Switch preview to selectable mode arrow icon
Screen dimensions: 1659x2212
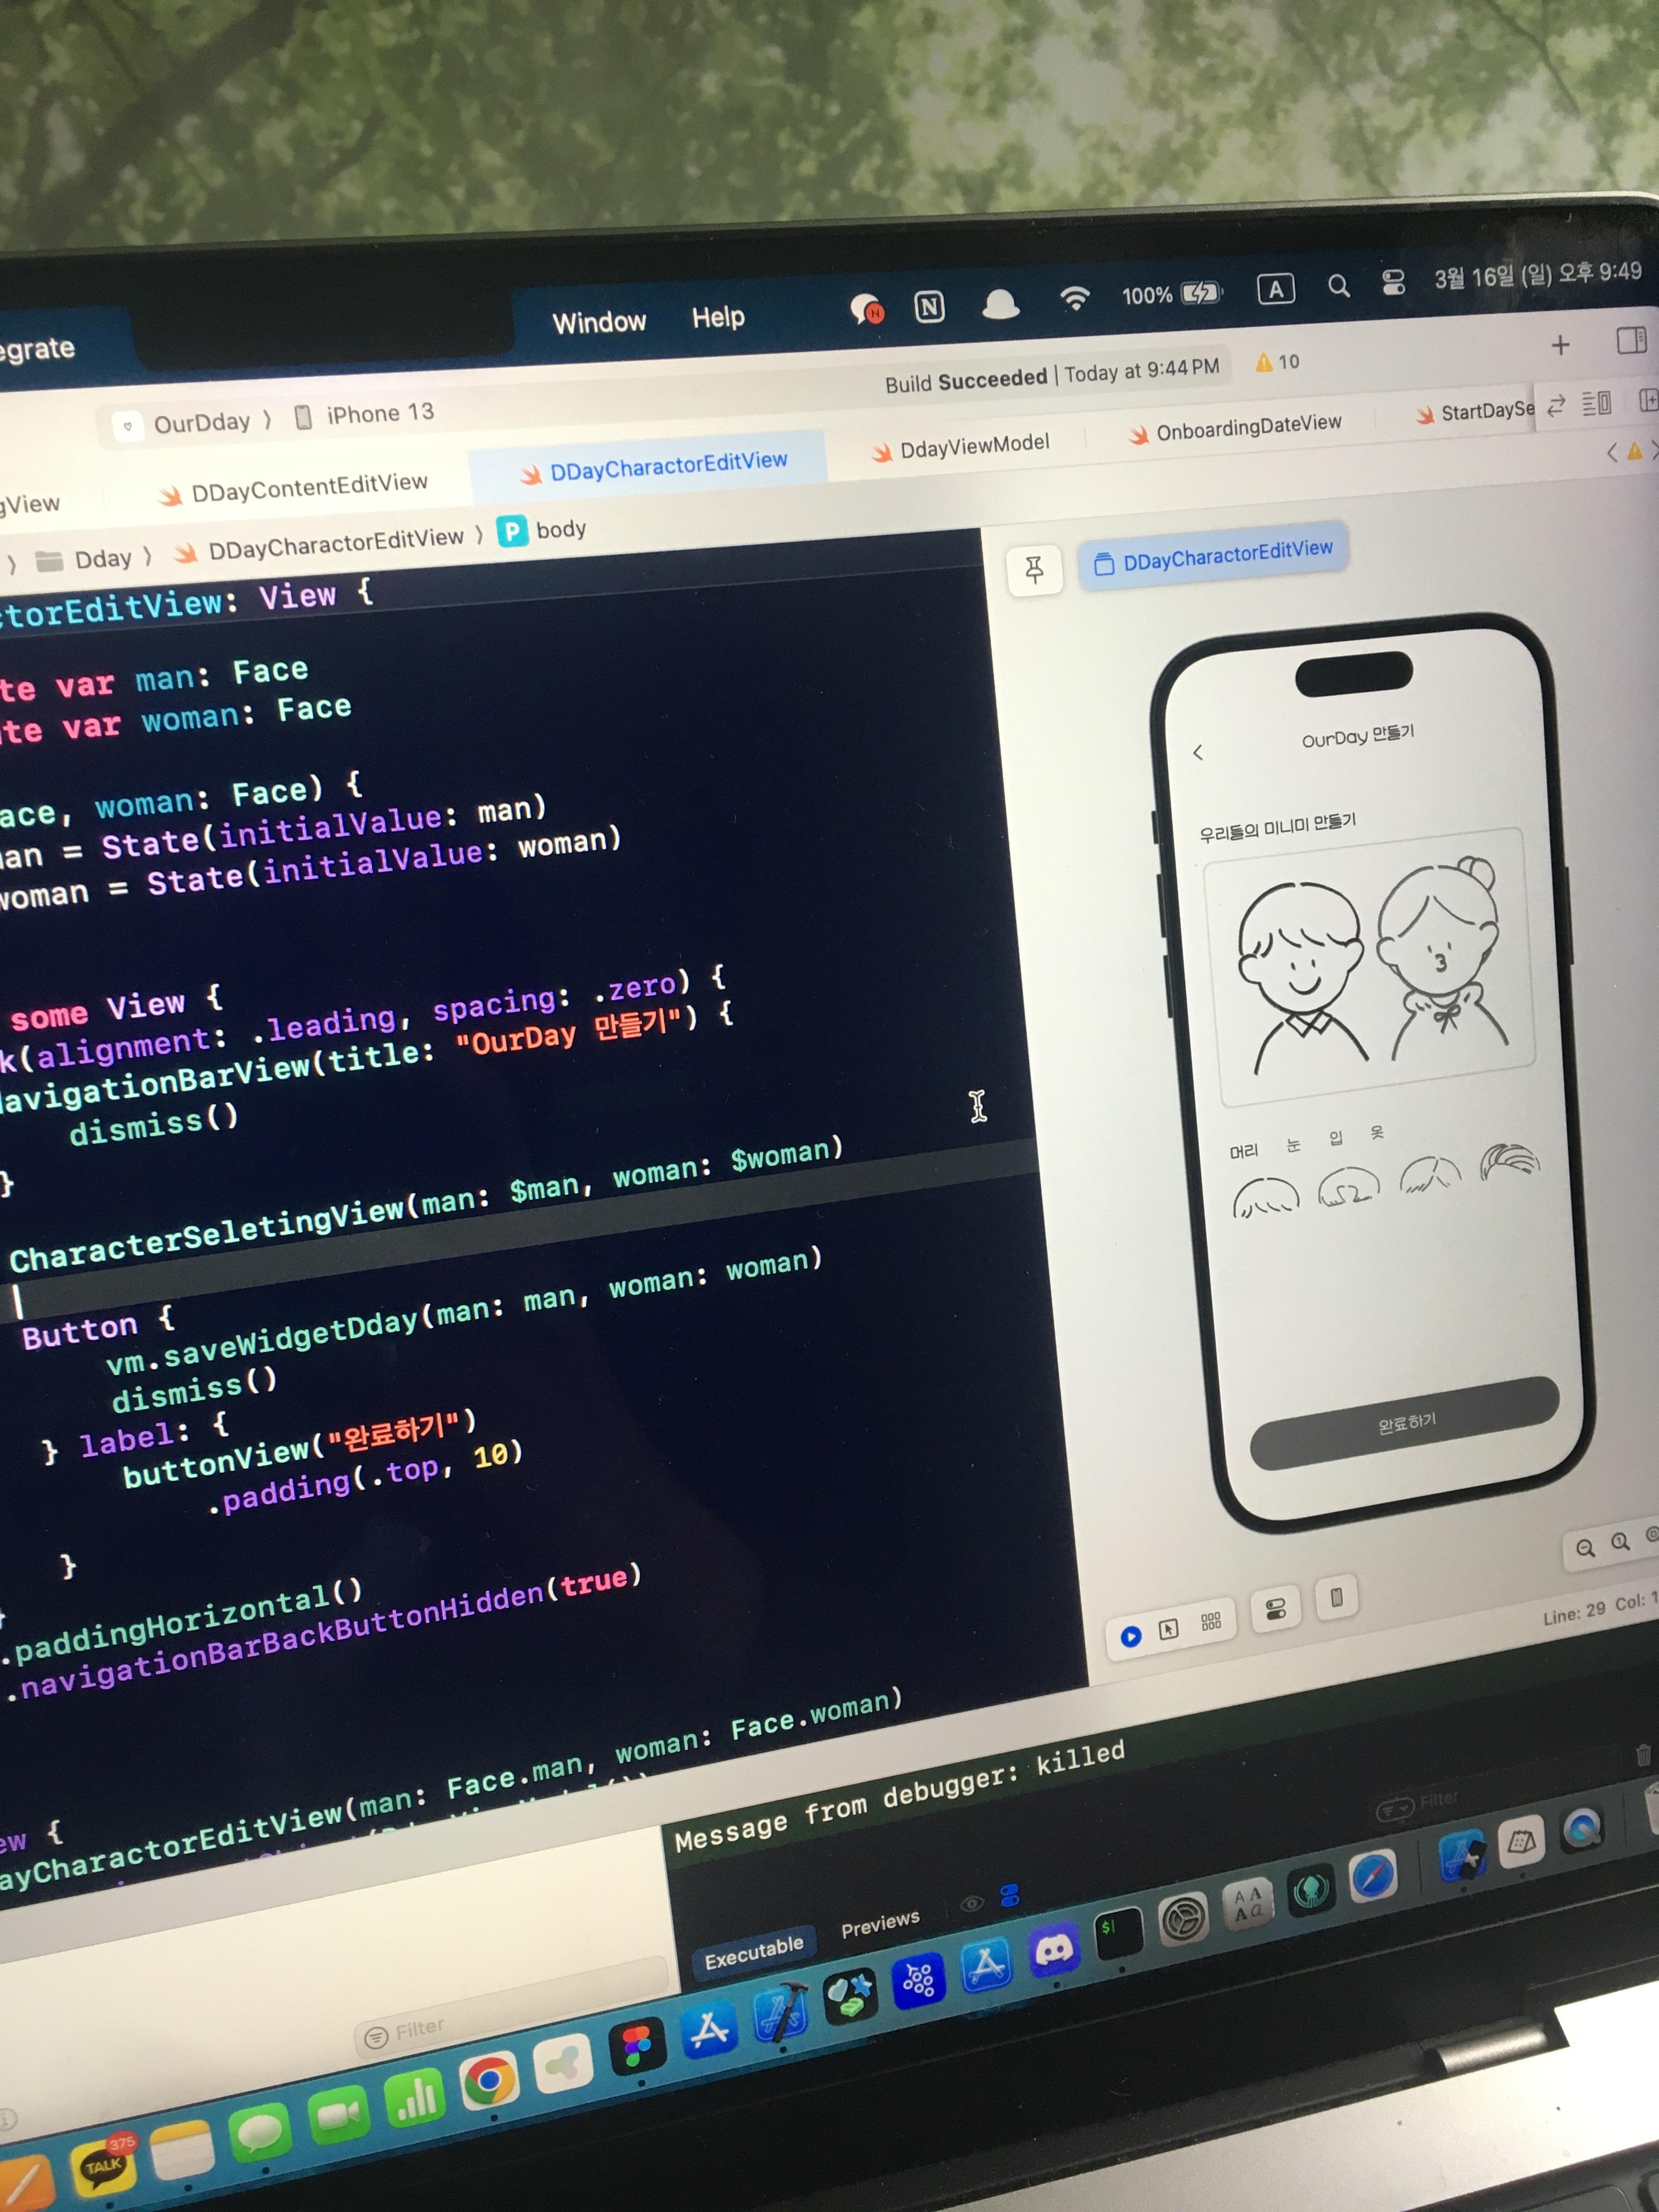pyautogui.click(x=1168, y=1629)
